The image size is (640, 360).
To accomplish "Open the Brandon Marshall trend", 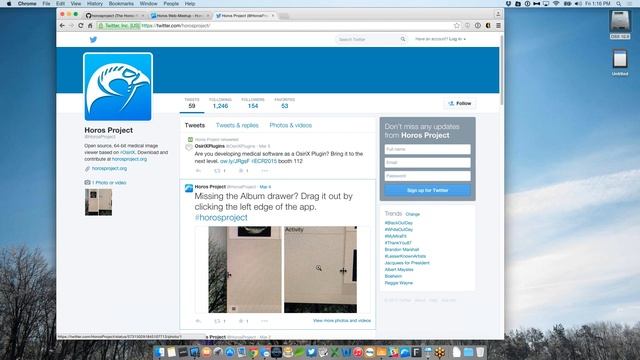I will pyautogui.click(x=402, y=249).
